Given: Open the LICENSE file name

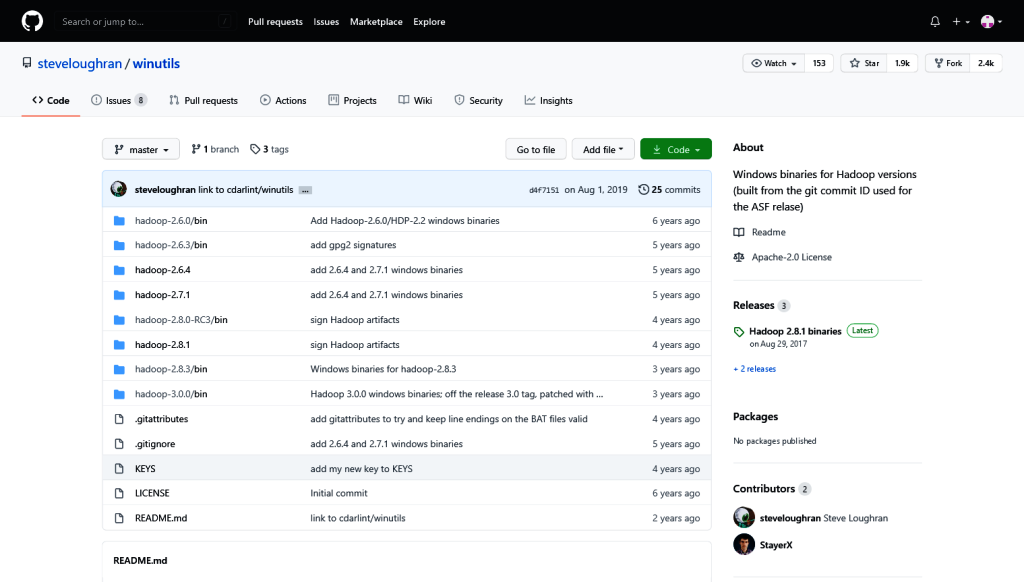Looking at the screenshot, I should point(152,493).
